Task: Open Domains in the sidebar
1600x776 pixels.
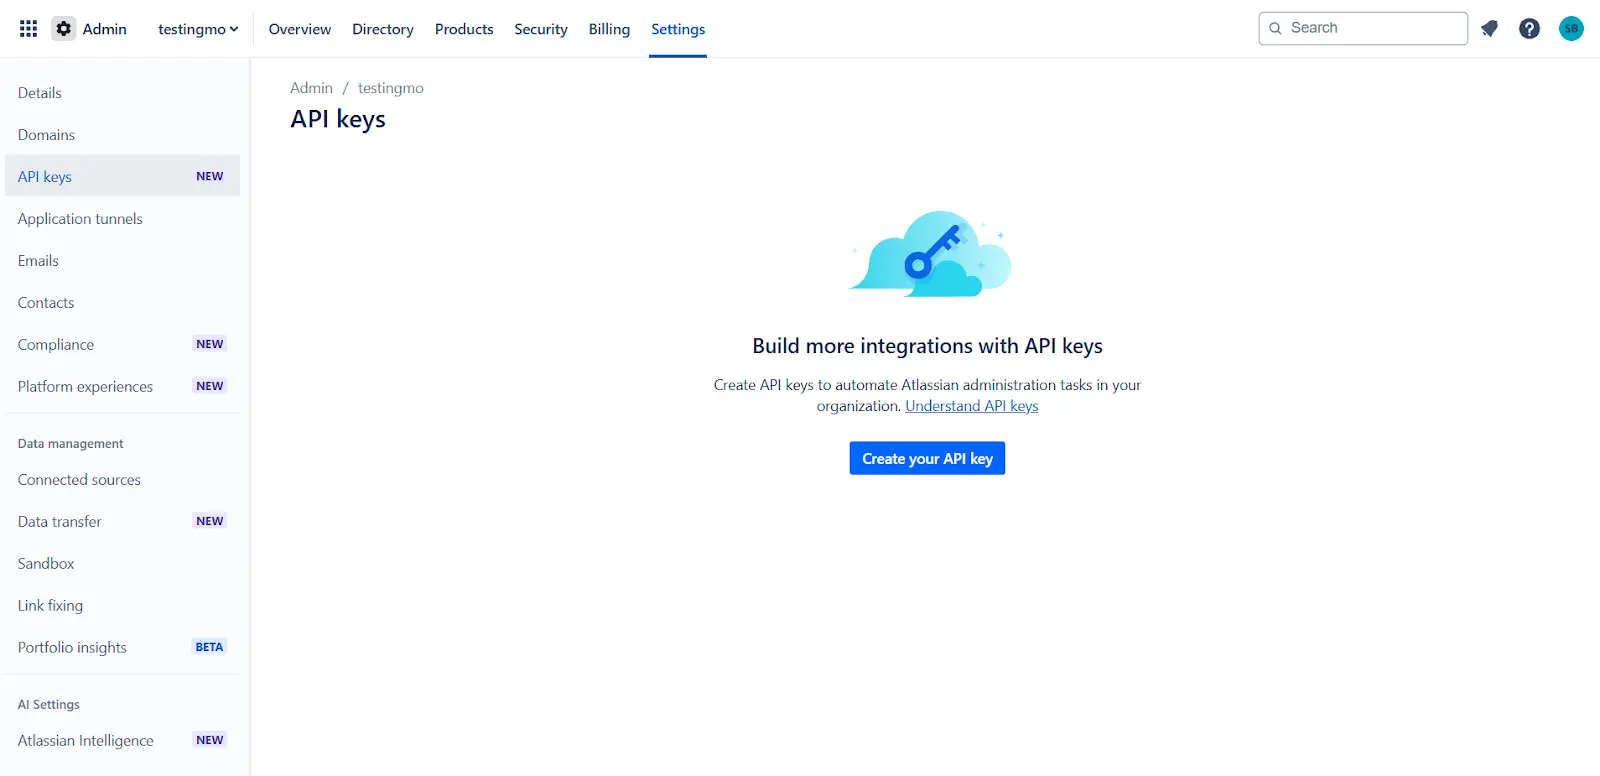Action: tap(122, 135)
